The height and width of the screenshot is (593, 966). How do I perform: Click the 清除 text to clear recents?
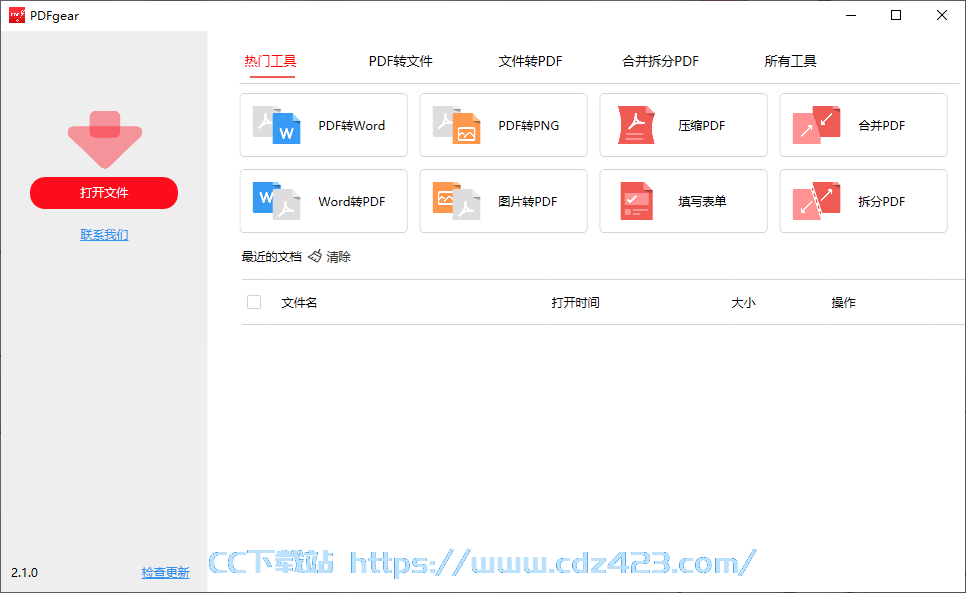pos(338,256)
